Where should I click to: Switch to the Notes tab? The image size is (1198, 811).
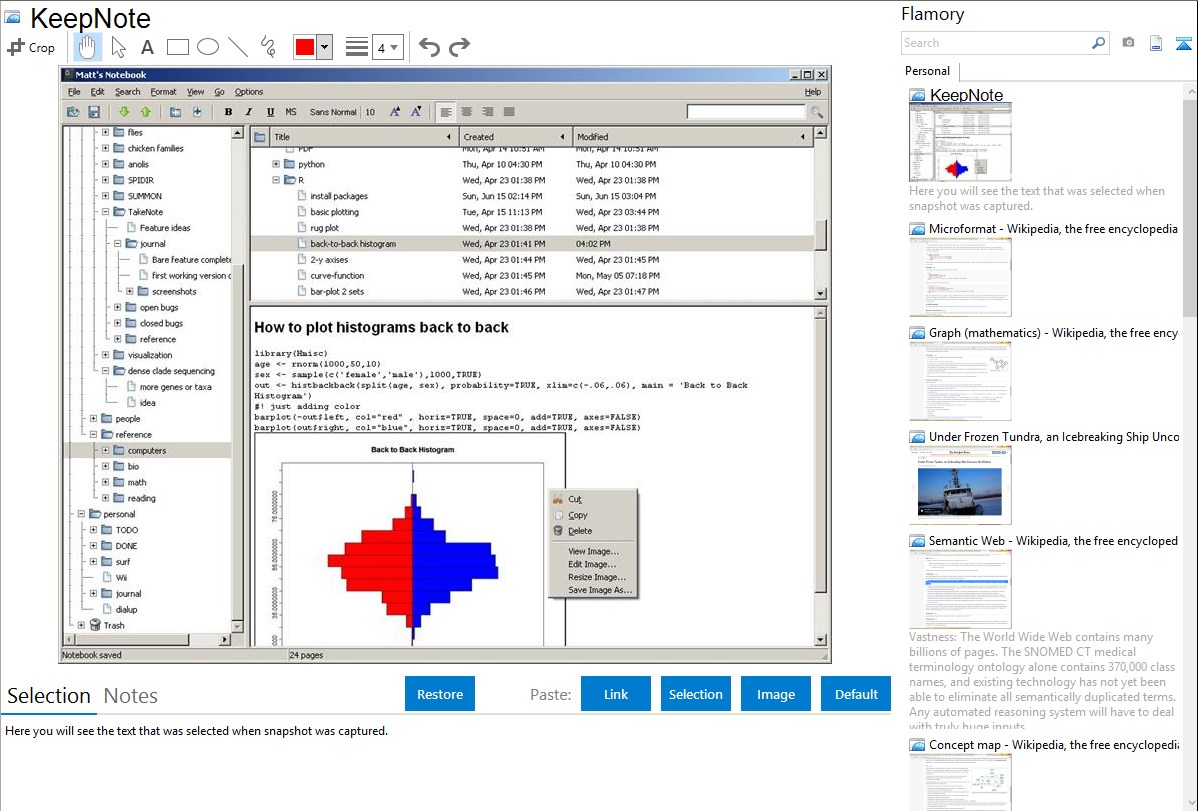pos(131,696)
